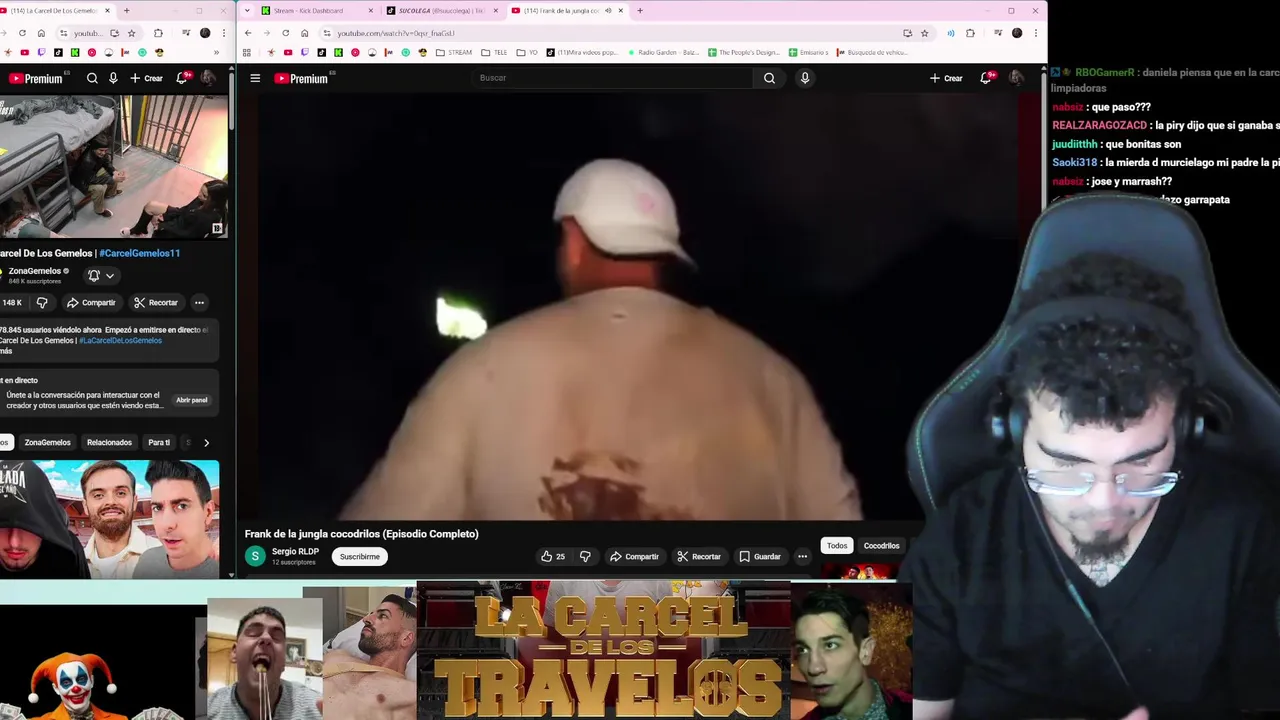1280x720 pixels.
Task: Open more actions next to Guardar
Action: (x=802, y=556)
